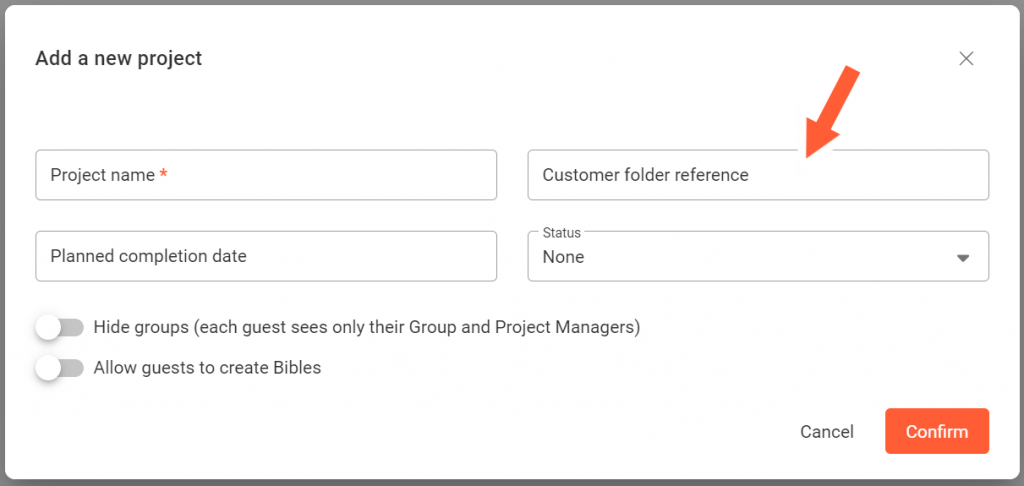This screenshot has width=1024, height=486.
Task: Click the orange arrow annotation
Action: click(x=832, y=112)
